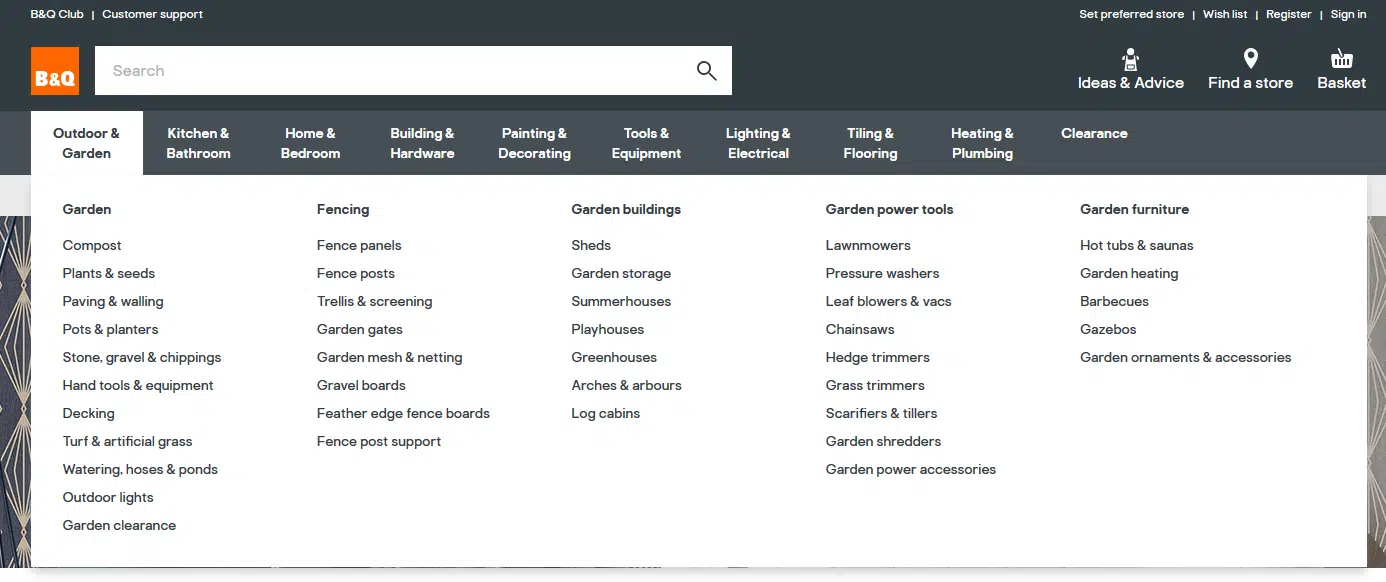Click Set preferred store link
The width and height of the screenshot is (1386, 582).
click(x=1131, y=14)
